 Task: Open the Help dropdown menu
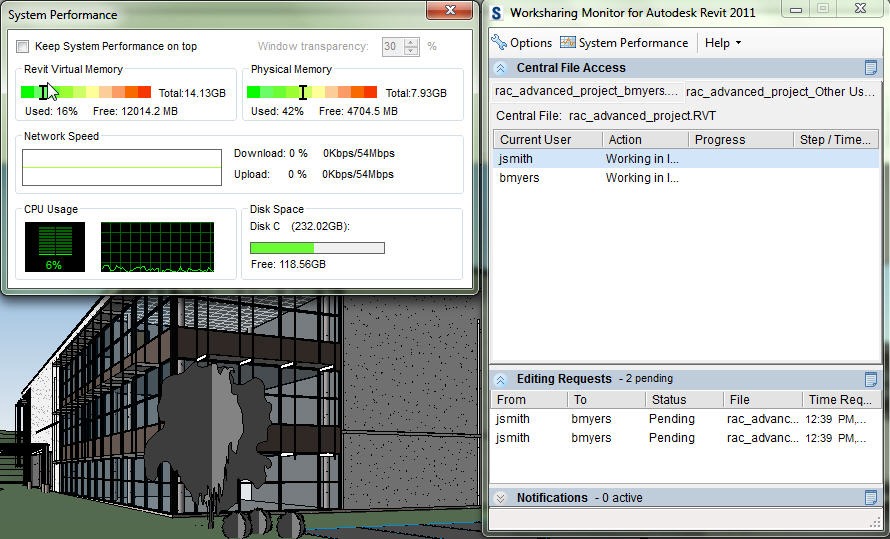pos(723,43)
